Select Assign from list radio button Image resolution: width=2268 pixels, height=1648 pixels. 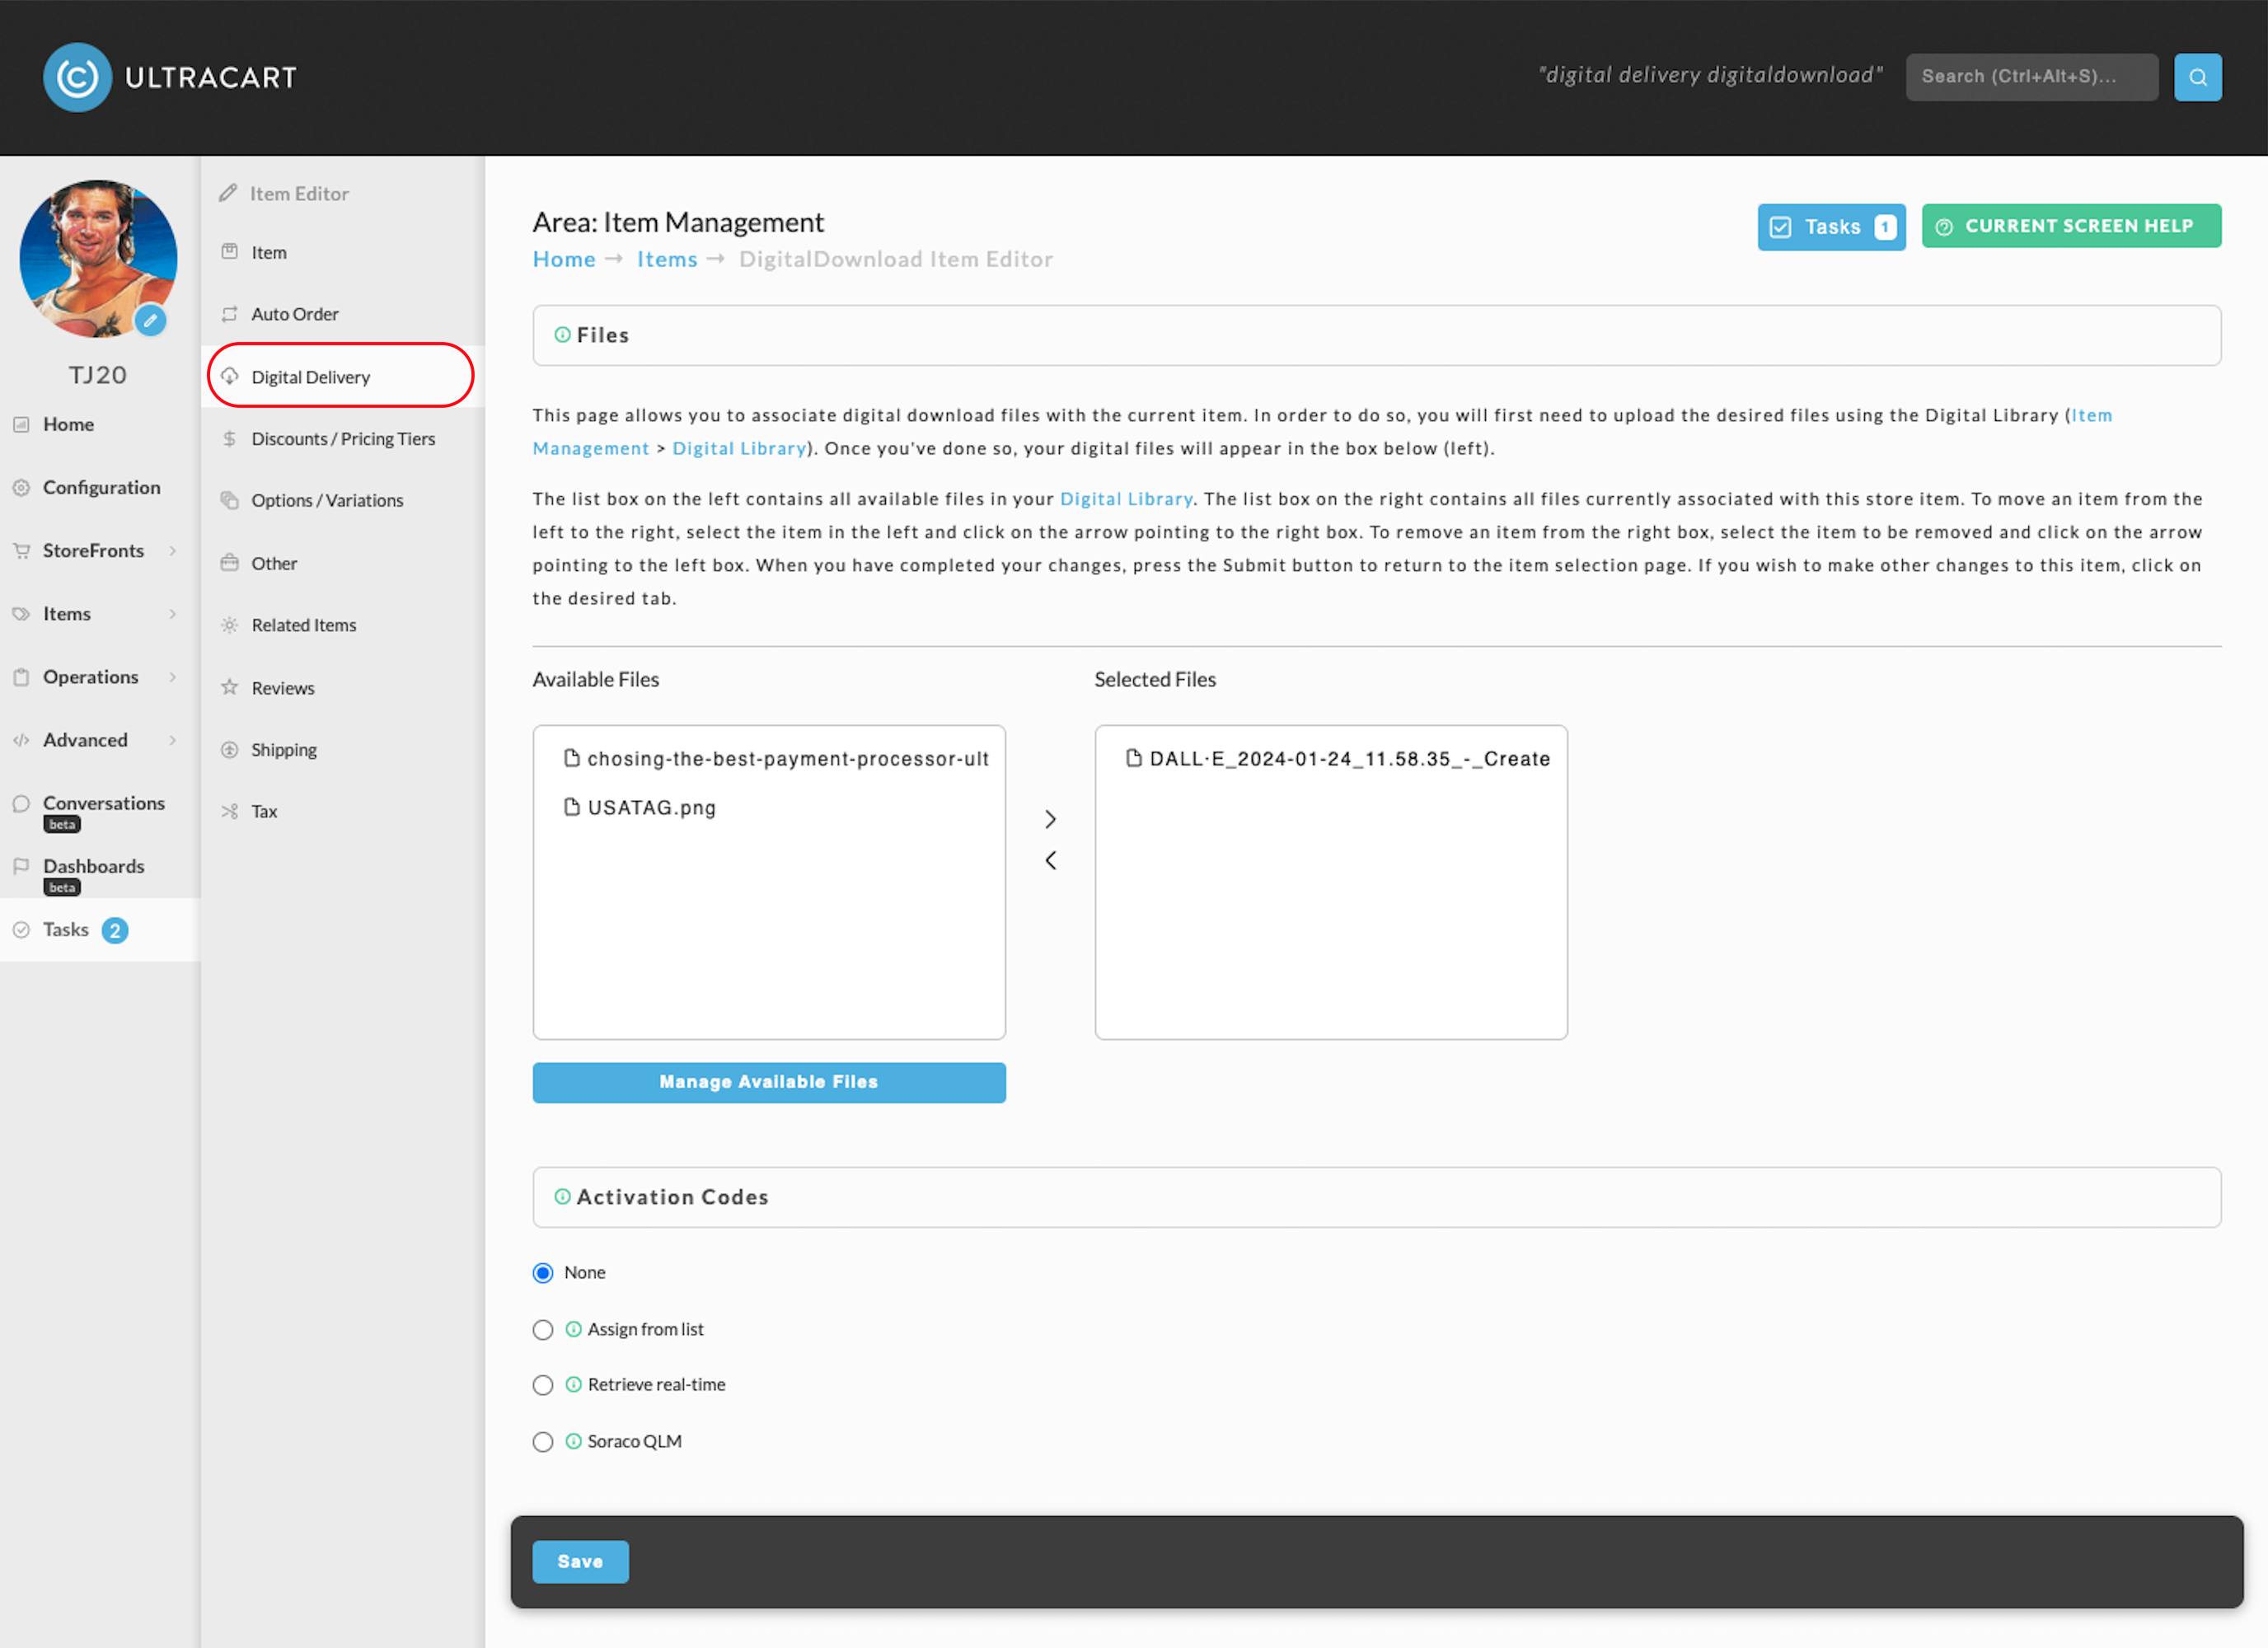(543, 1329)
